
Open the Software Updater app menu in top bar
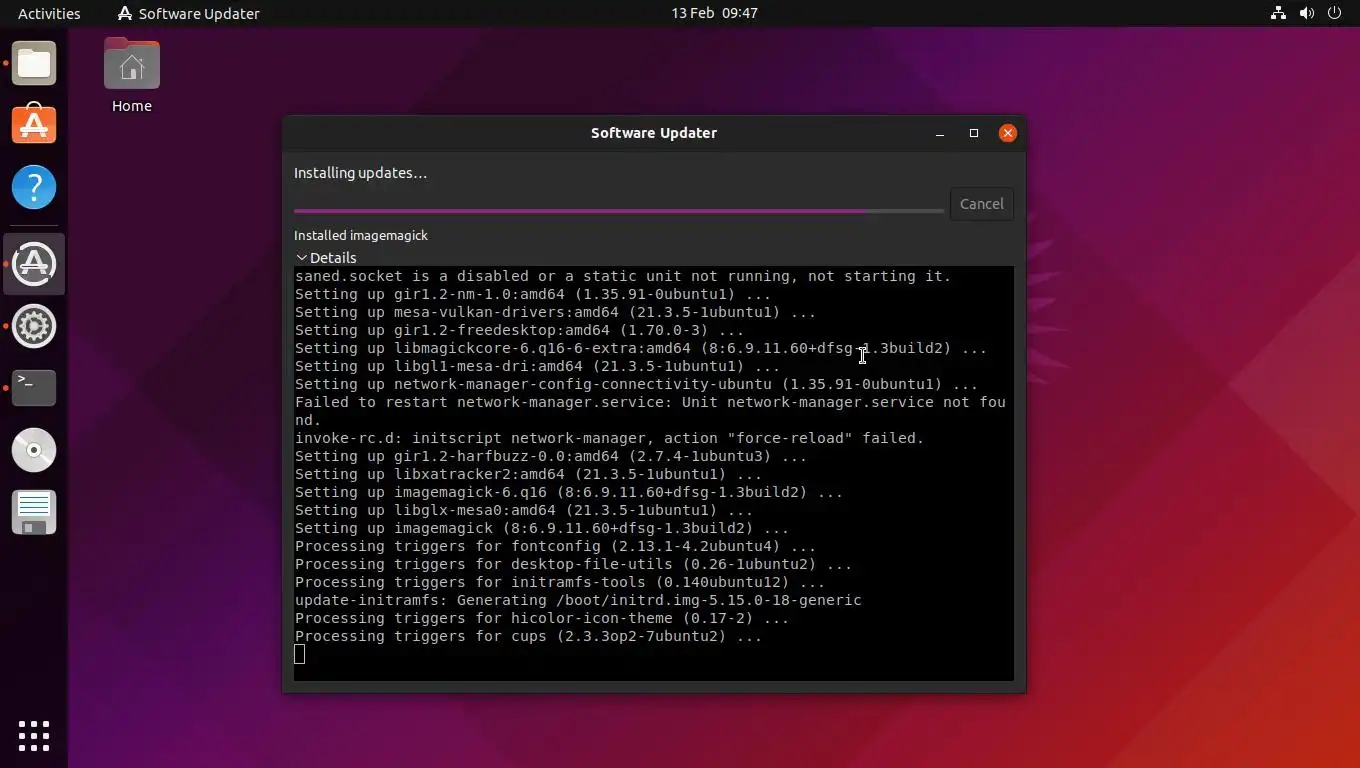point(188,13)
